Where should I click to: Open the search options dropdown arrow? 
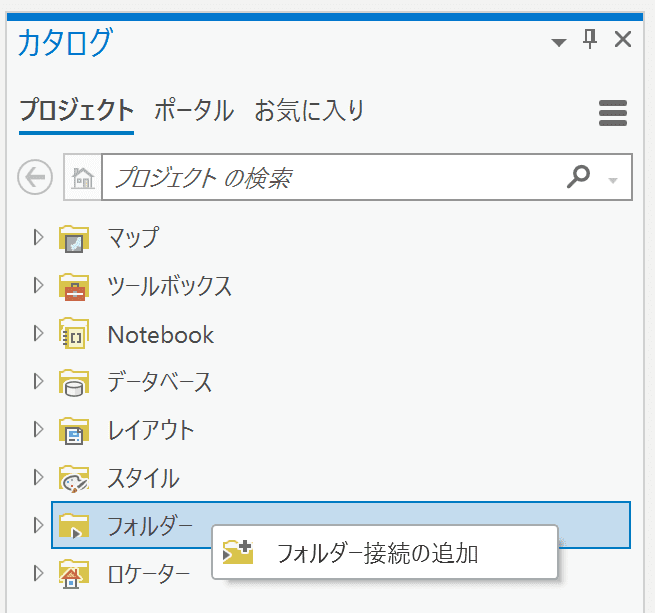pyautogui.click(x=613, y=181)
